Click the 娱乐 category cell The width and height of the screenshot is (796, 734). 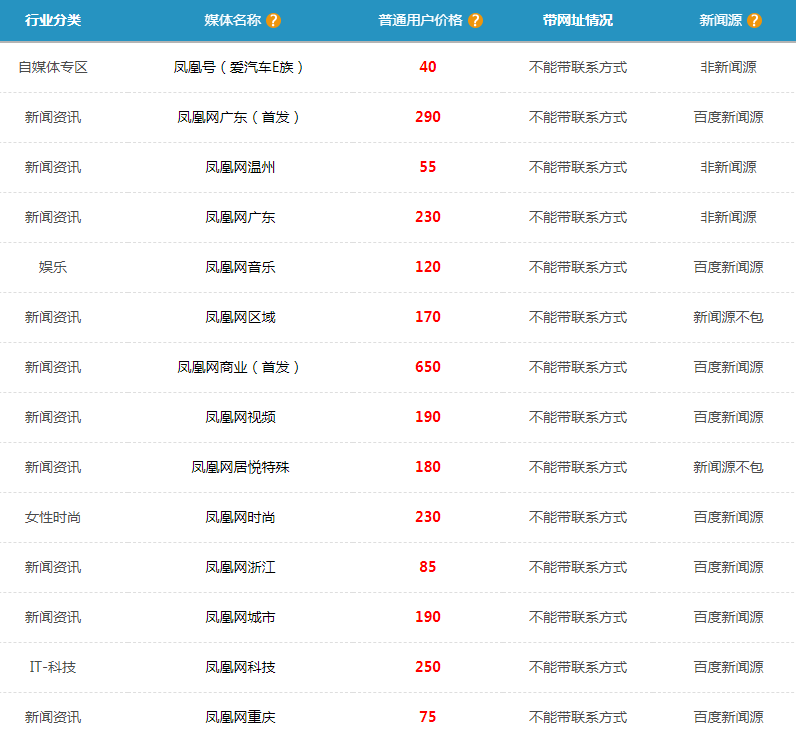tap(53, 267)
